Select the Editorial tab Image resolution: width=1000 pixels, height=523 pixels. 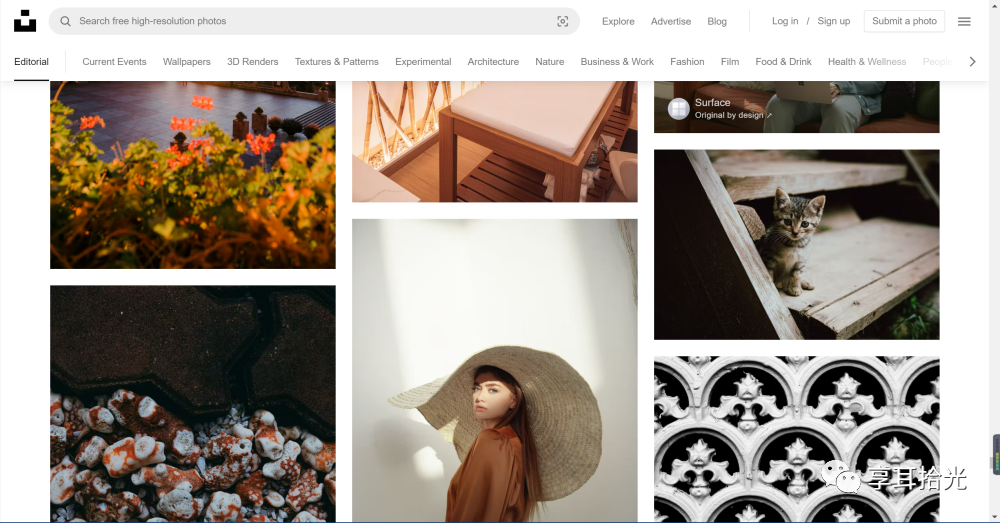coord(31,62)
